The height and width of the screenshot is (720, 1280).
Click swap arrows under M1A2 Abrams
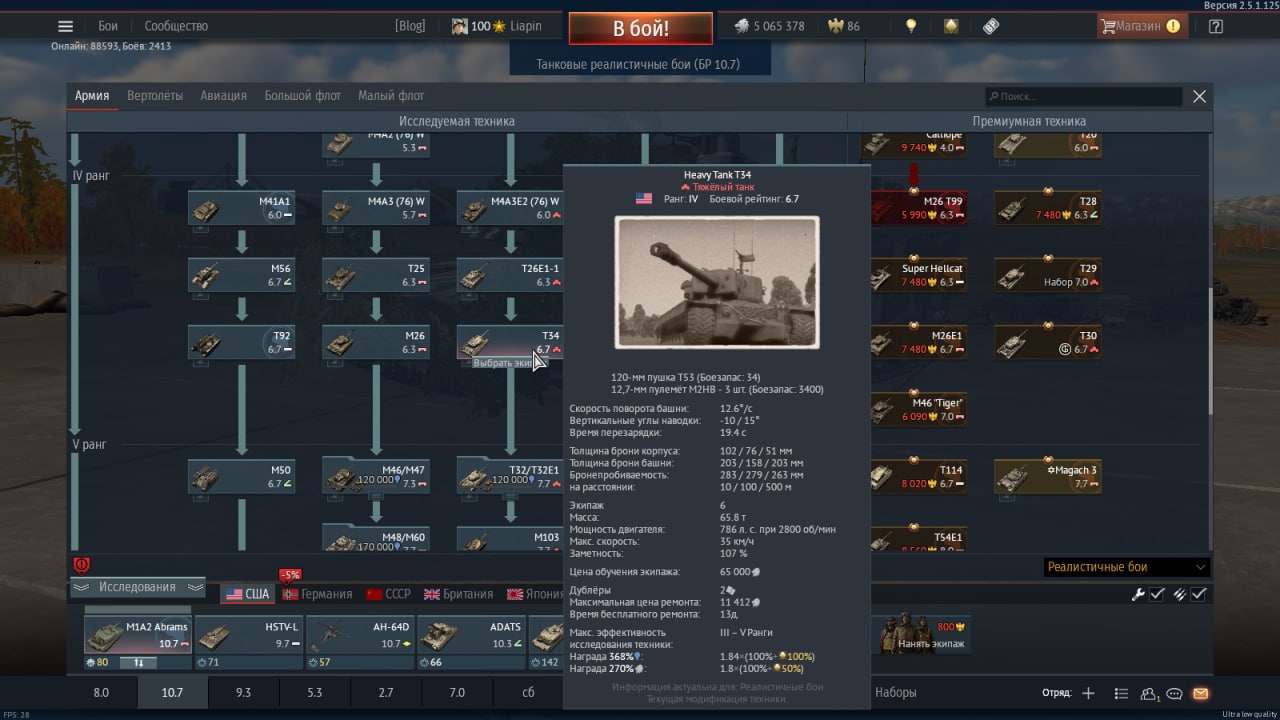pyautogui.click(x=139, y=662)
